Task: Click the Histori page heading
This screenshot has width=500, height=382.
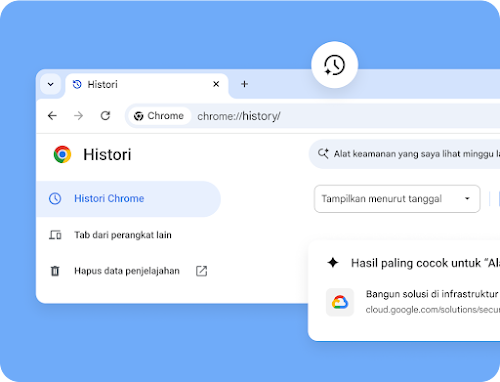Action: tap(107, 155)
